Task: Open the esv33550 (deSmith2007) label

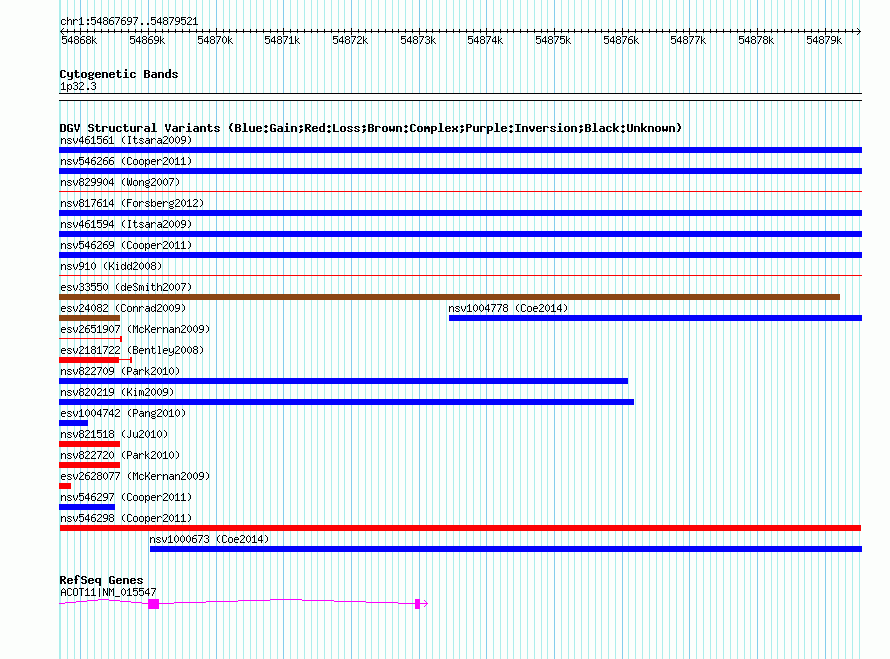Action: pos(126,287)
